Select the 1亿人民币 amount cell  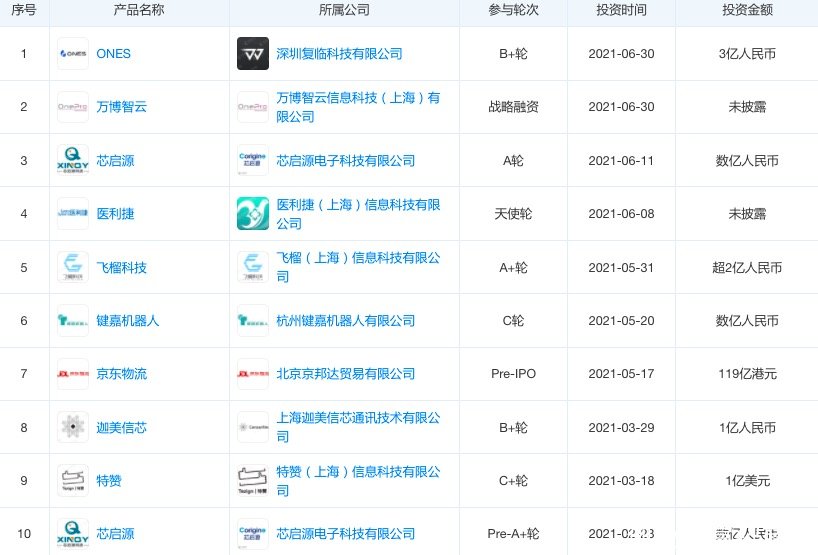[x=747, y=427]
